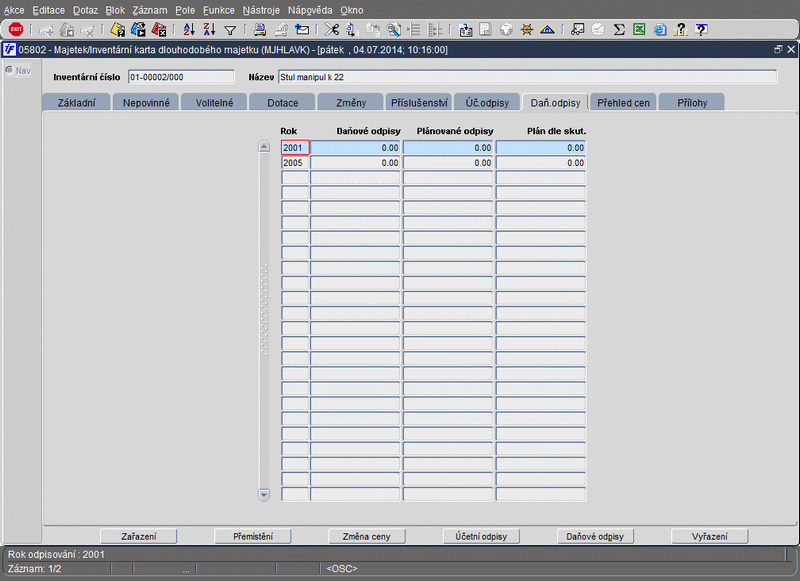Open the Nápověda menu

pos(310,10)
